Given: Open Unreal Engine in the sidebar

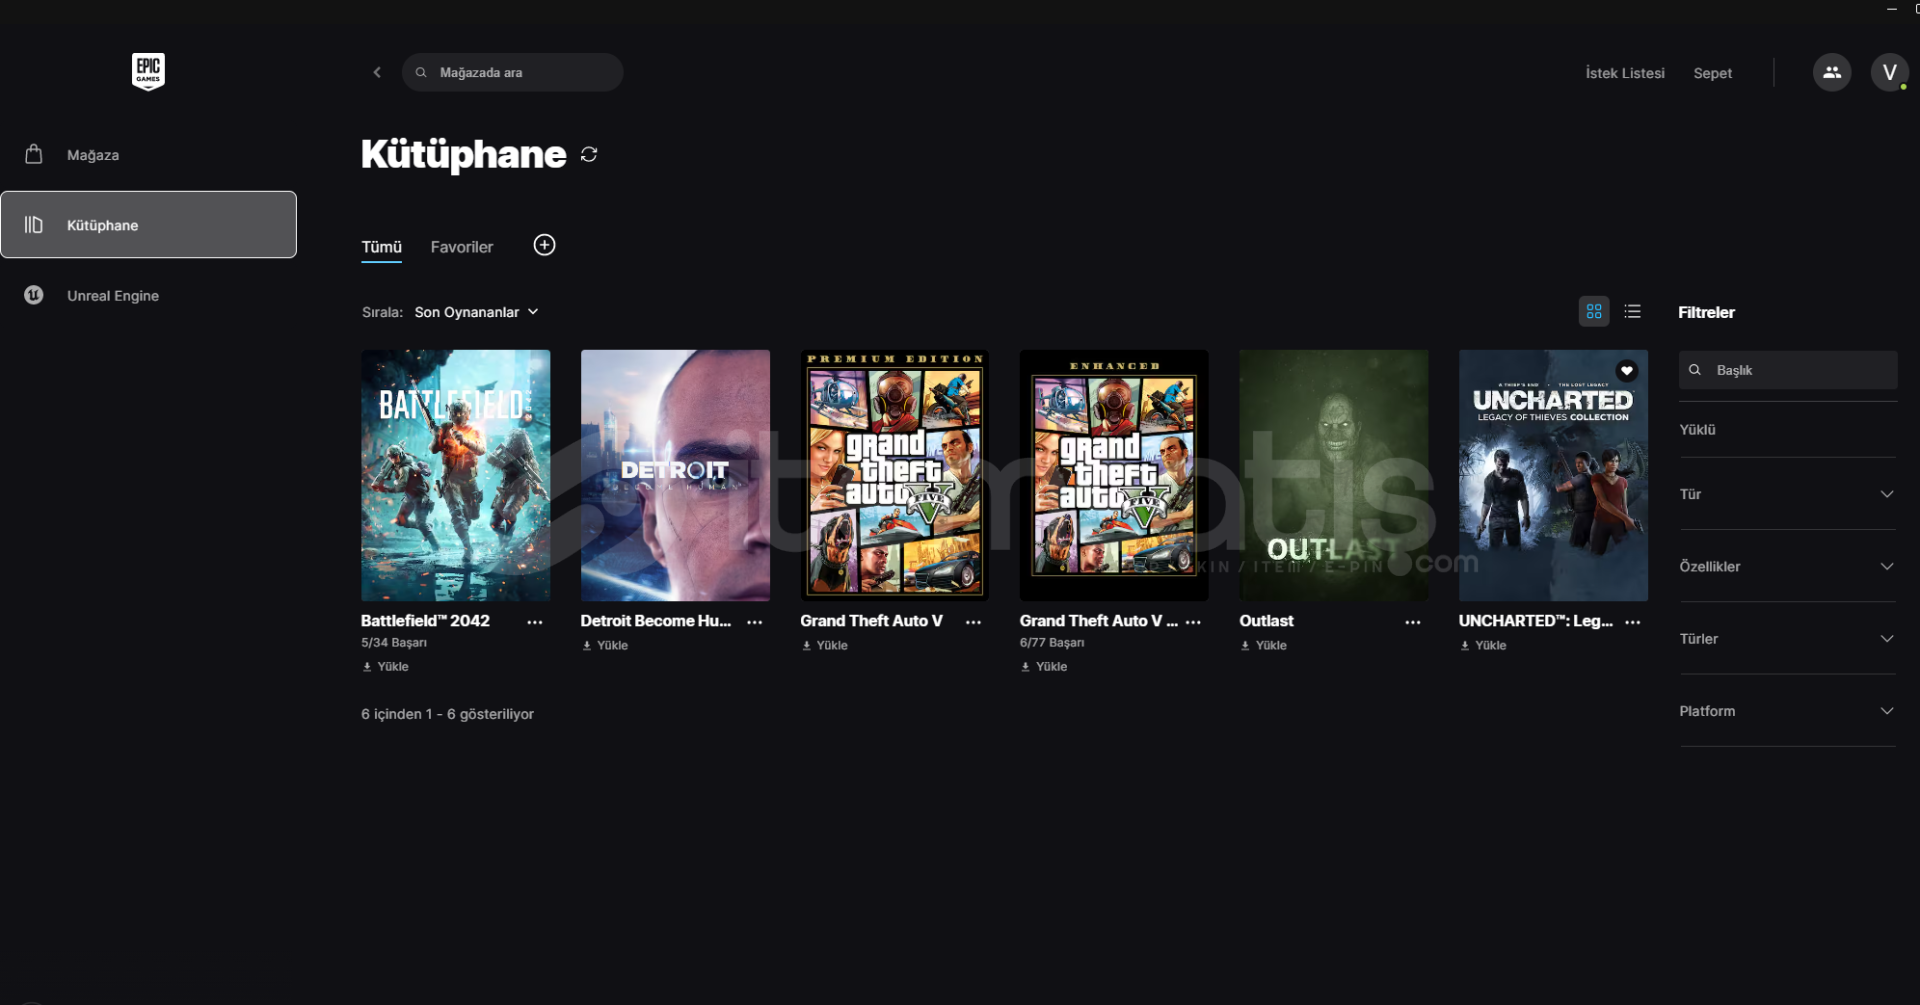Looking at the screenshot, I should (148, 295).
